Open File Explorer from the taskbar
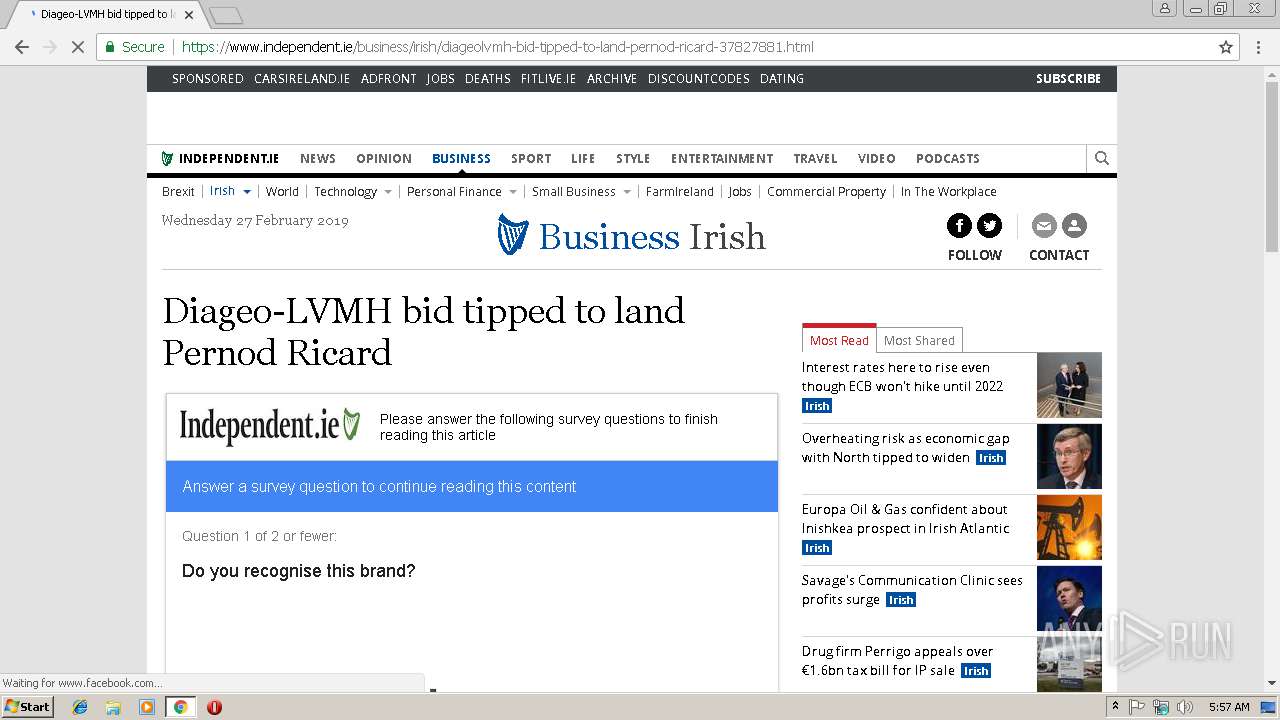Screen dimensions: 1280x720 tap(113, 707)
